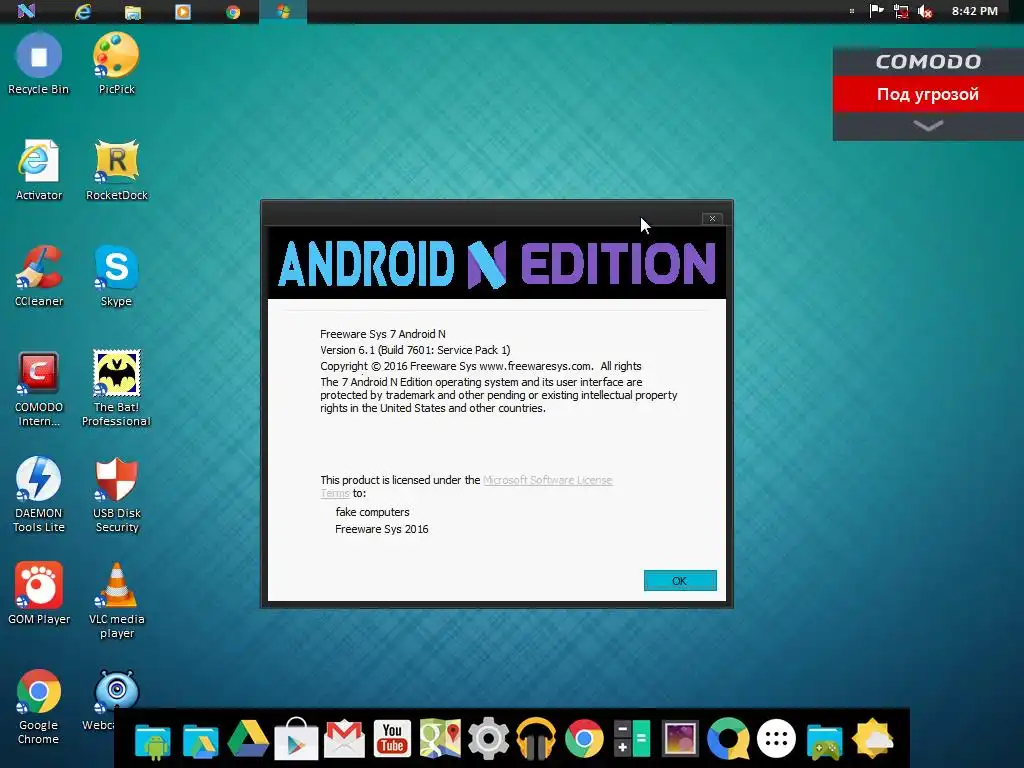Click the N start button in taskbar
The image size is (1024, 768).
(x=26, y=11)
